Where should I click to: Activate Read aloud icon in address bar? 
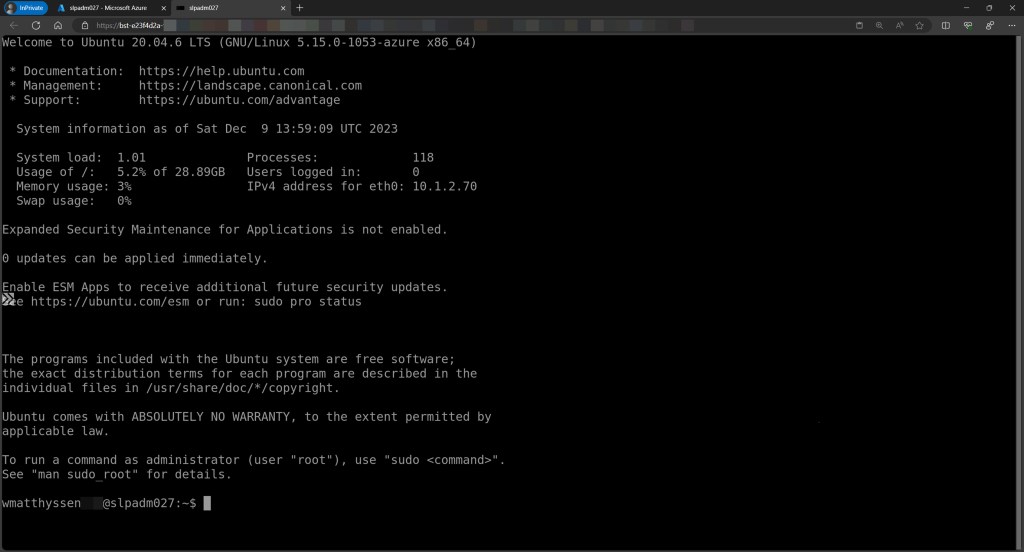tap(900, 25)
